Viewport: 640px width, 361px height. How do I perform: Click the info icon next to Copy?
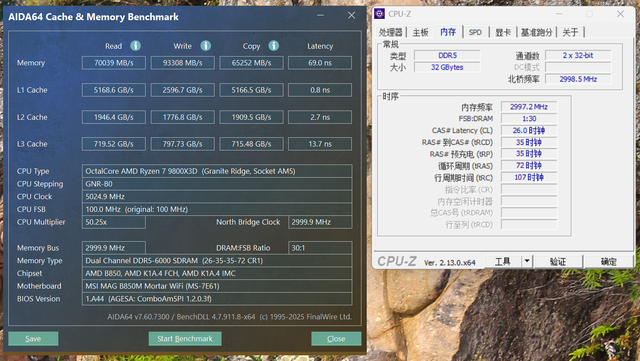point(274,46)
